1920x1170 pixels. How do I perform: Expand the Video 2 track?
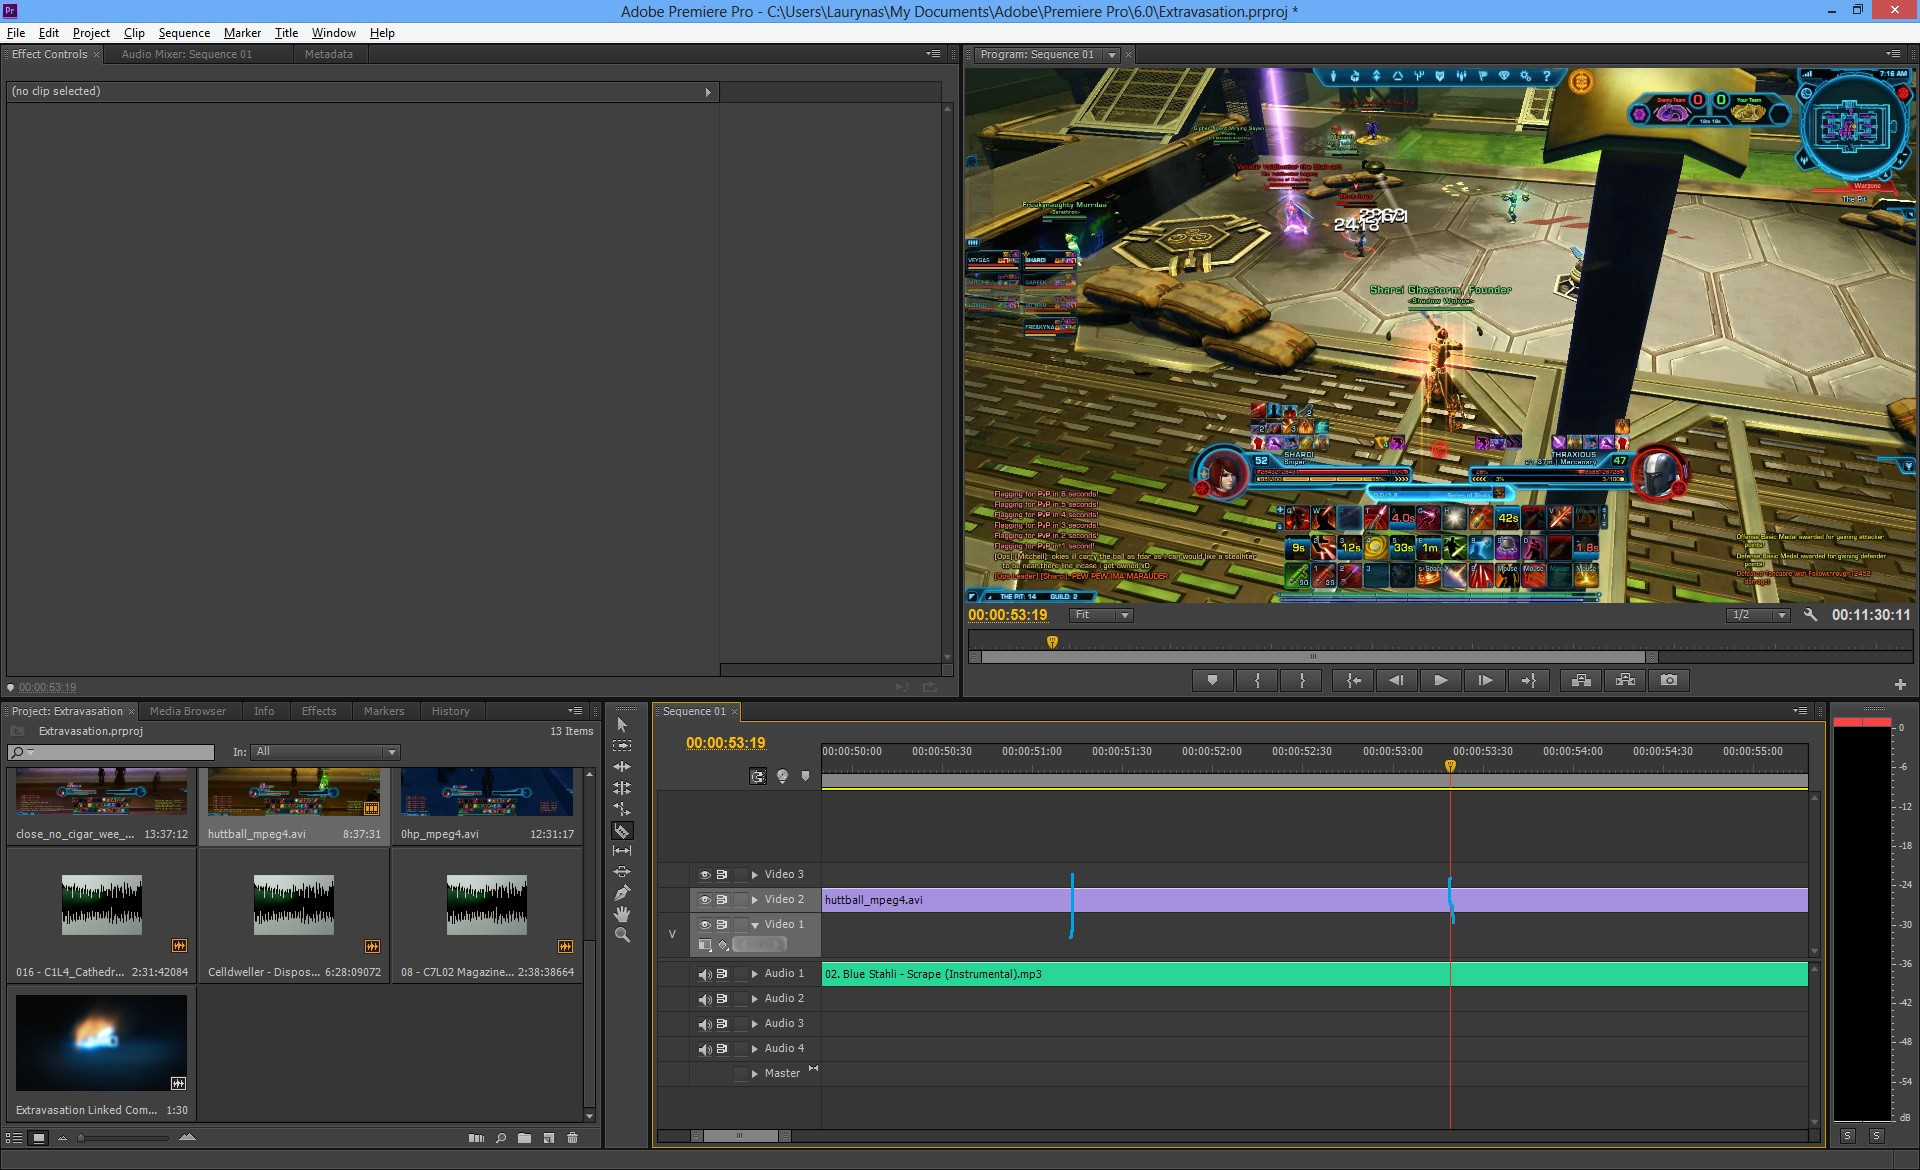tap(755, 900)
